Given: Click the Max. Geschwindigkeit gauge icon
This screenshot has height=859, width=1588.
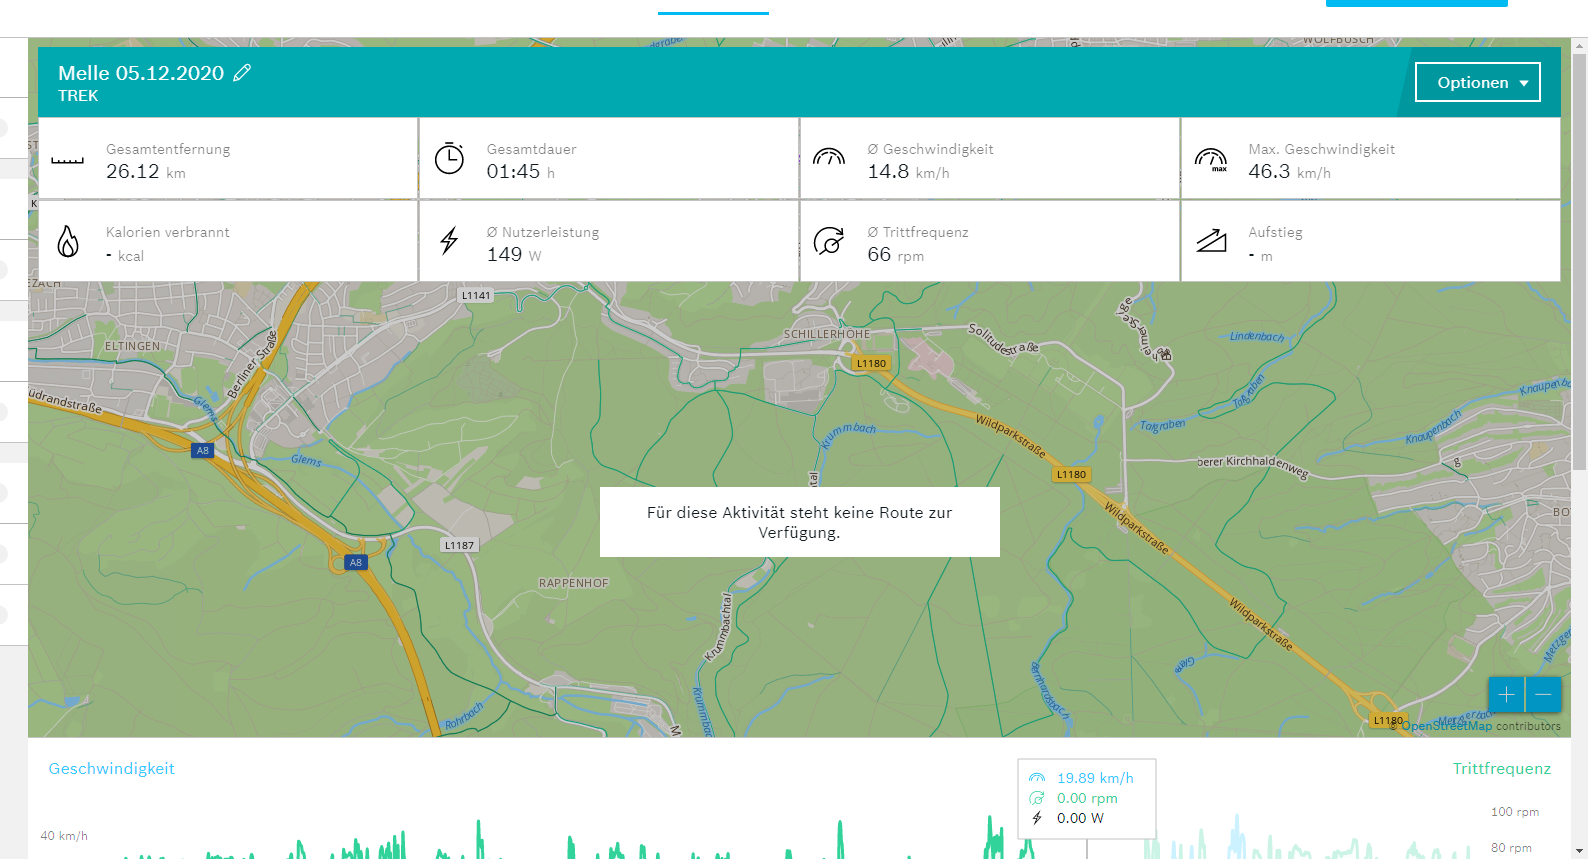Looking at the screenshot, I should [1211, 159].
